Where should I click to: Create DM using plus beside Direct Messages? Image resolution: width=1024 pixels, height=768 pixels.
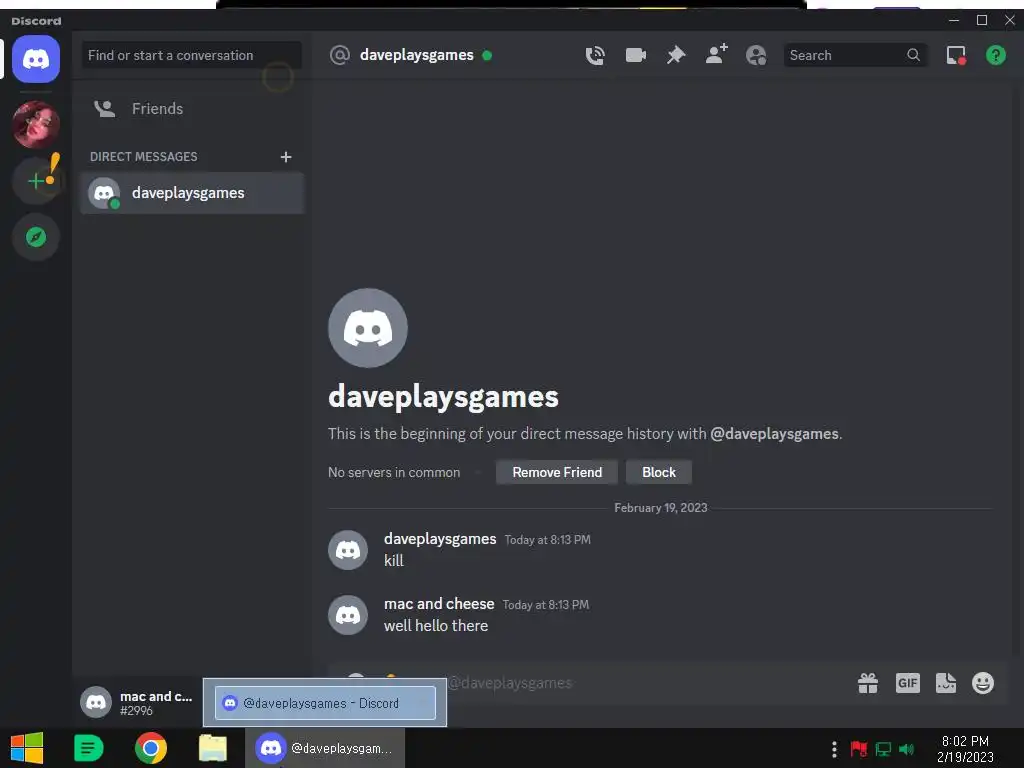(285, 157)
